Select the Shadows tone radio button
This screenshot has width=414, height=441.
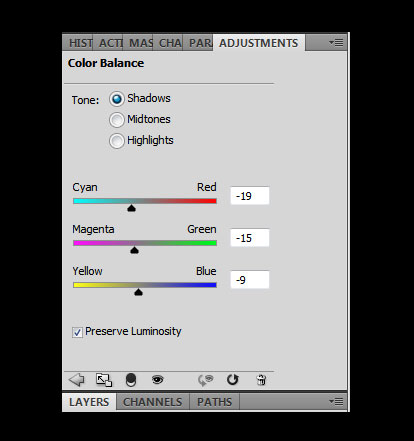117,99
